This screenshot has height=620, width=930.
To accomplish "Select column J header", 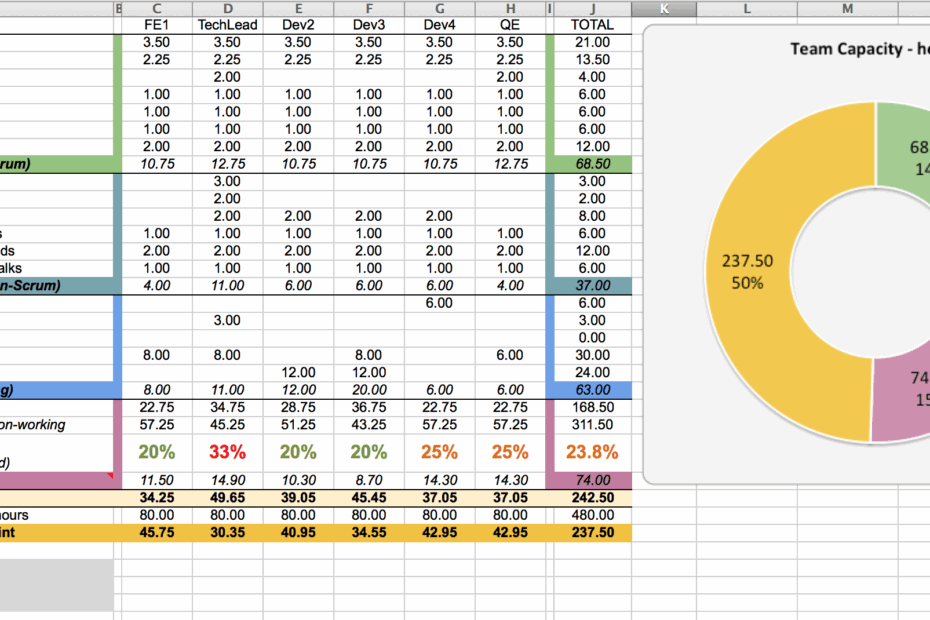I will click(x=593, y=8).
